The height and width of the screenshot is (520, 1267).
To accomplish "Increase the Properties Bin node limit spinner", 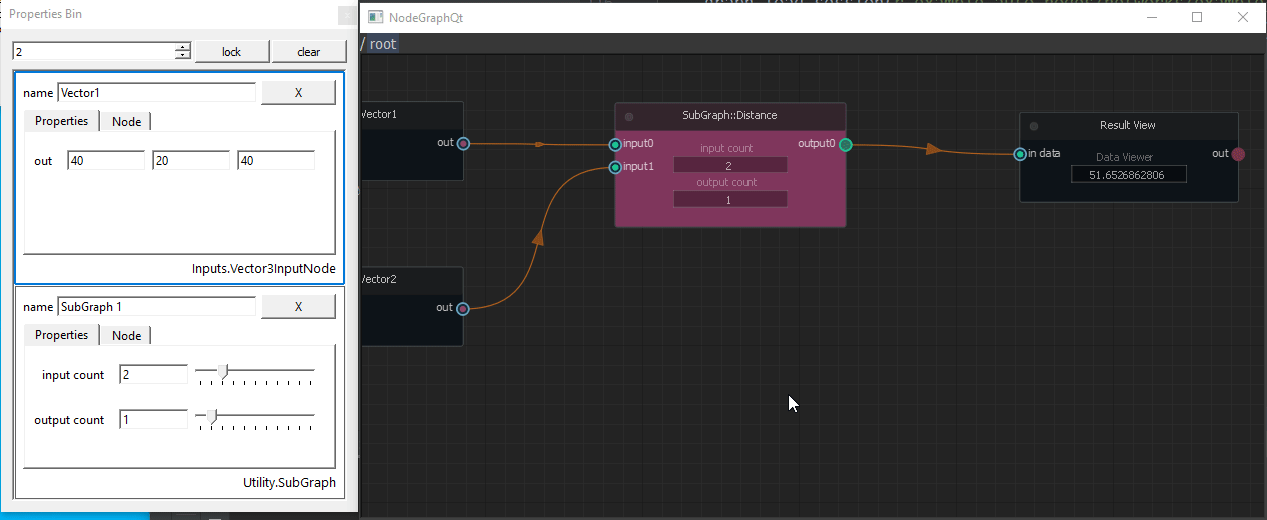I will tap(182, 47).
